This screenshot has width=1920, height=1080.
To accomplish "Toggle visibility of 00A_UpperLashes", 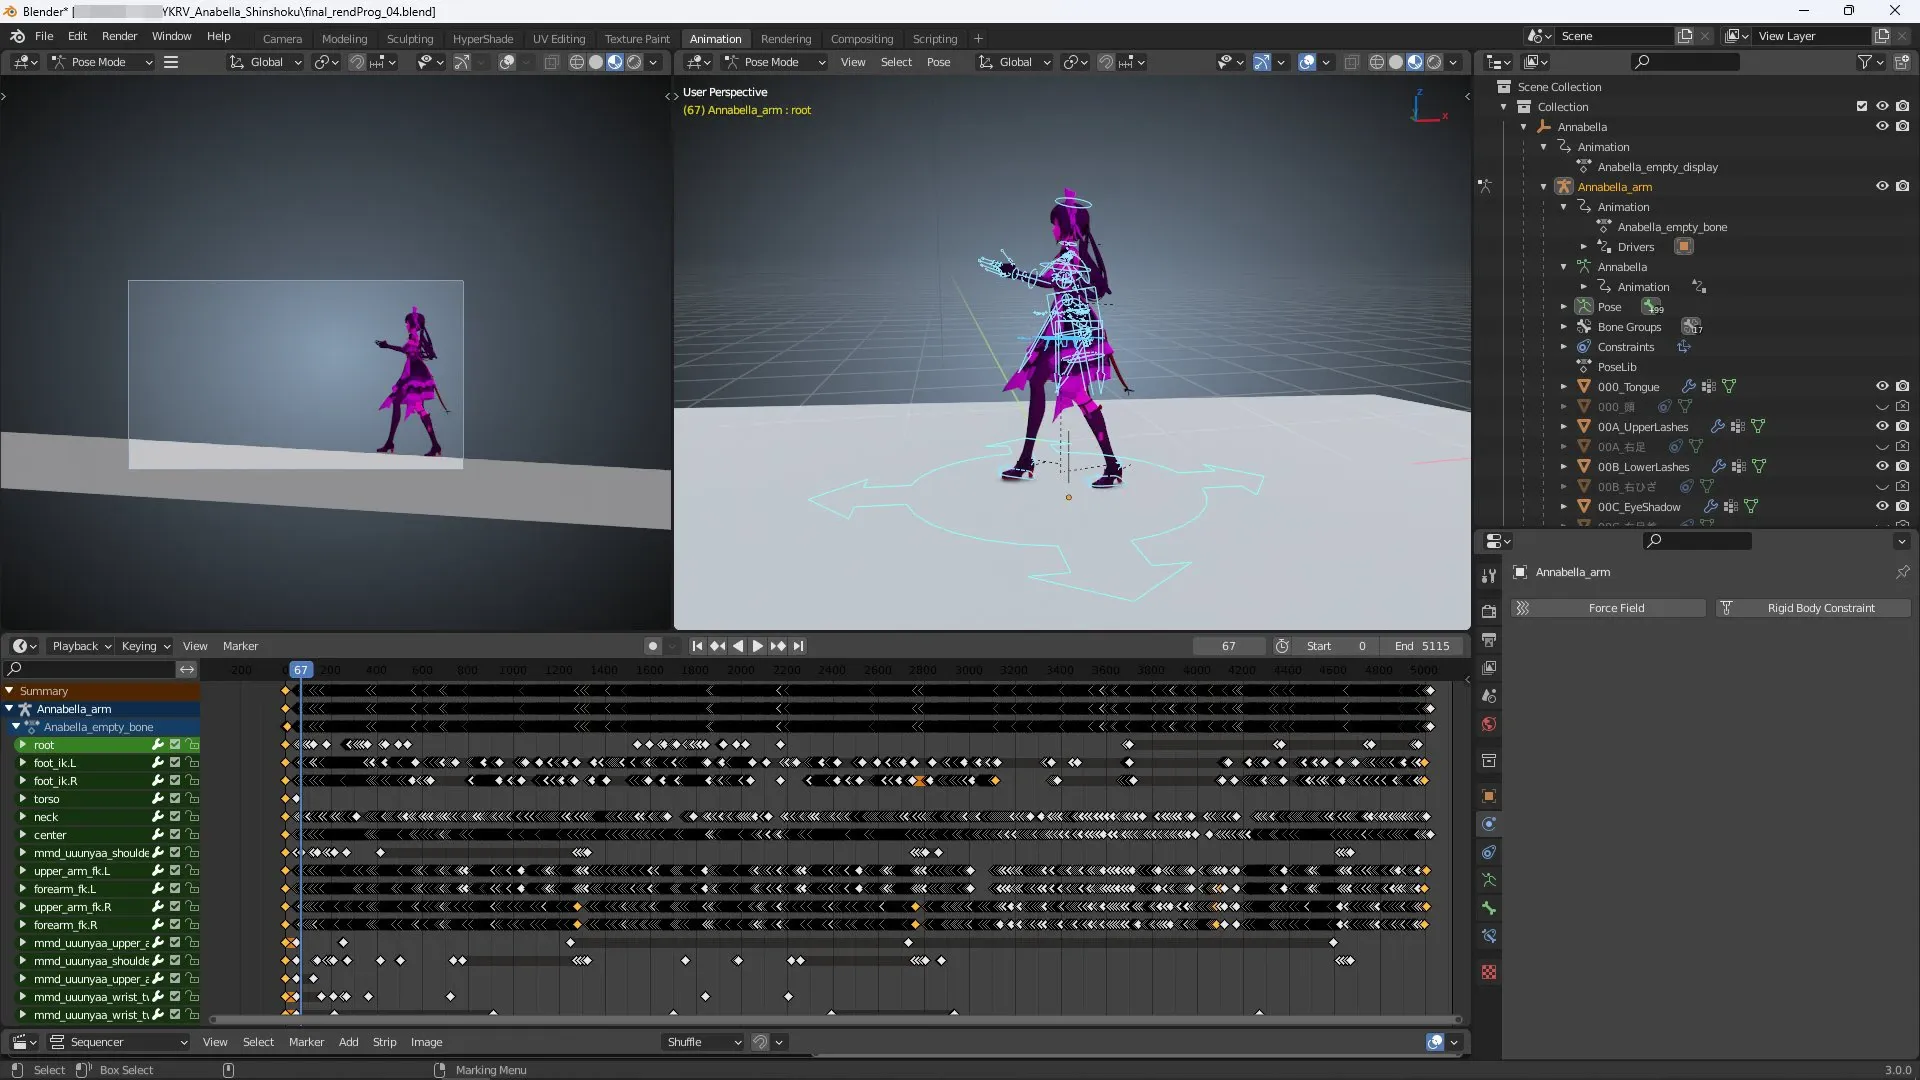I will [1884, 426].
